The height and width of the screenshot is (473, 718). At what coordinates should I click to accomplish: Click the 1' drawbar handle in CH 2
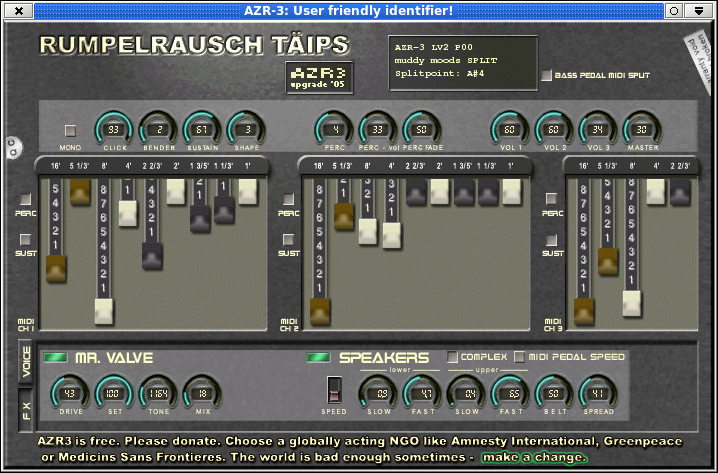click(511, 192)
